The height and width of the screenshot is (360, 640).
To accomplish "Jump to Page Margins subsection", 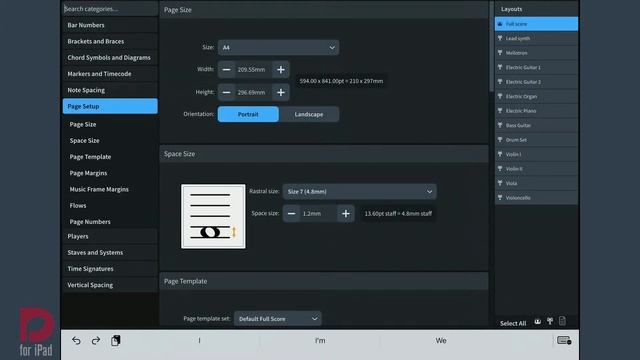I will coord(88,173).
